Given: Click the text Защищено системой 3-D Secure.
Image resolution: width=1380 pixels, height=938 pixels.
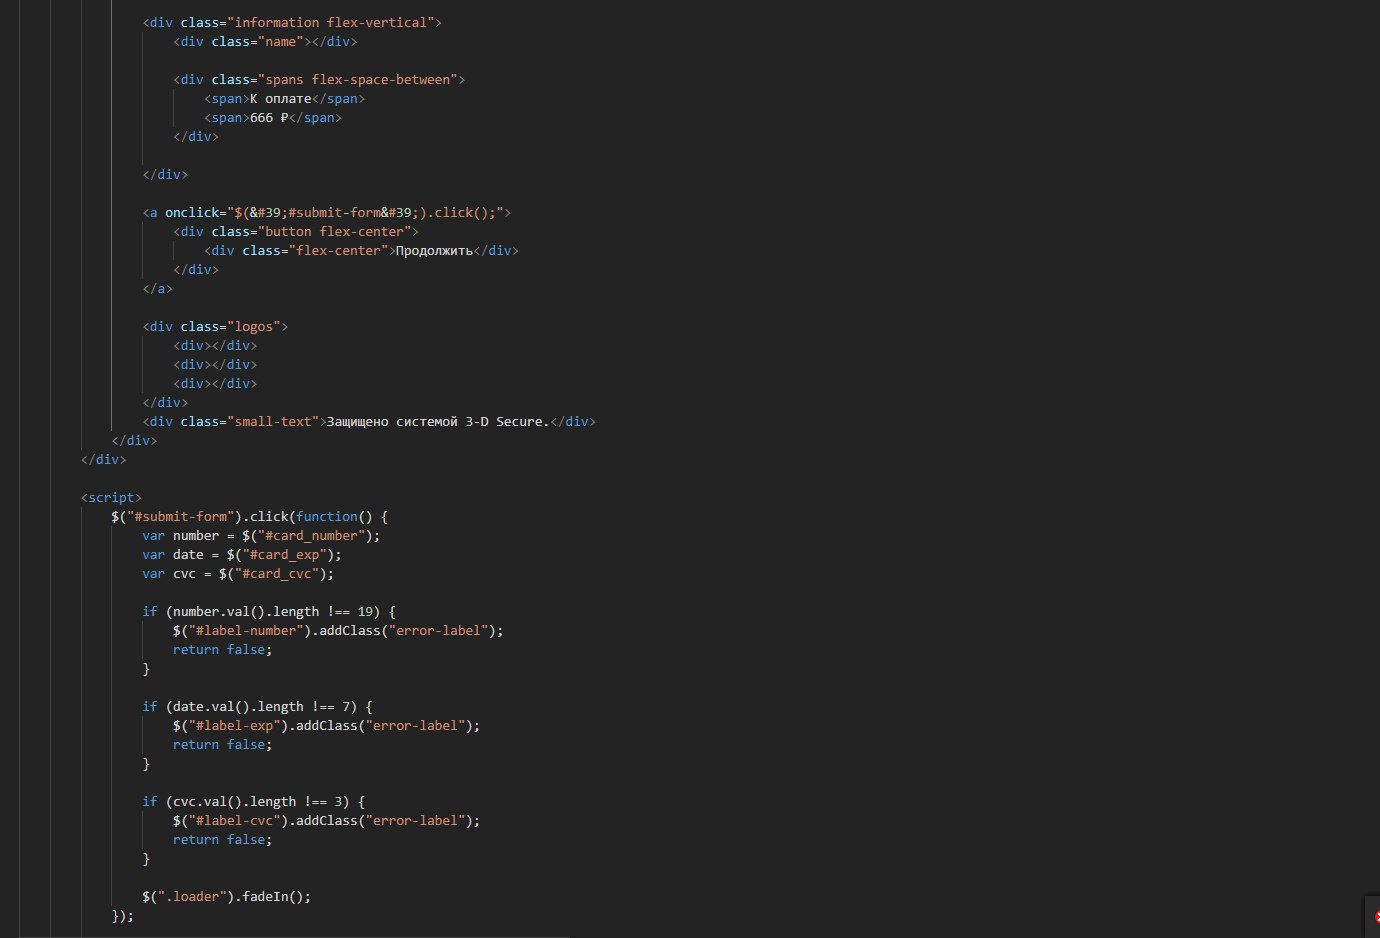Looking at the screenshot, I should 438,421.
